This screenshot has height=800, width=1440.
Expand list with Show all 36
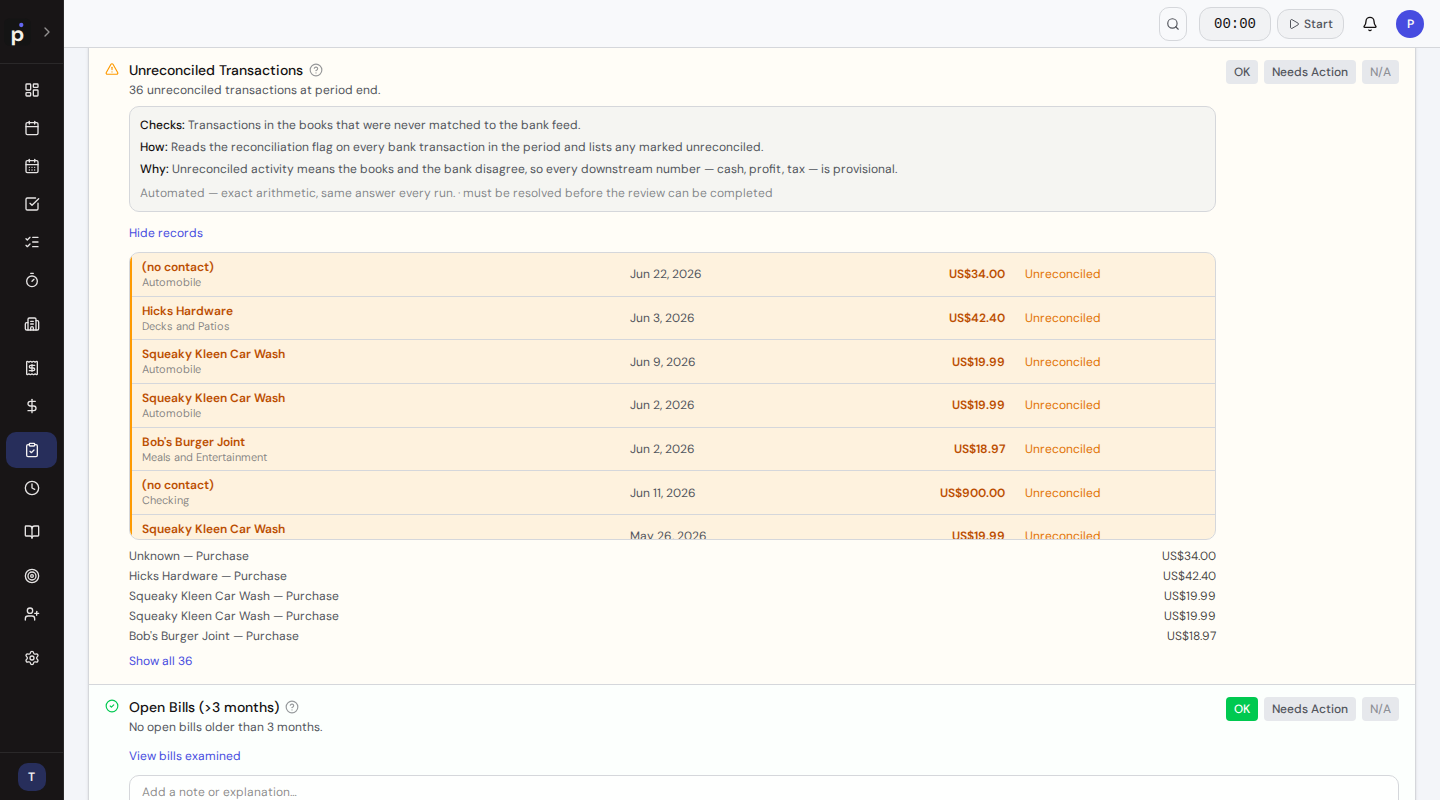point(161,661)
